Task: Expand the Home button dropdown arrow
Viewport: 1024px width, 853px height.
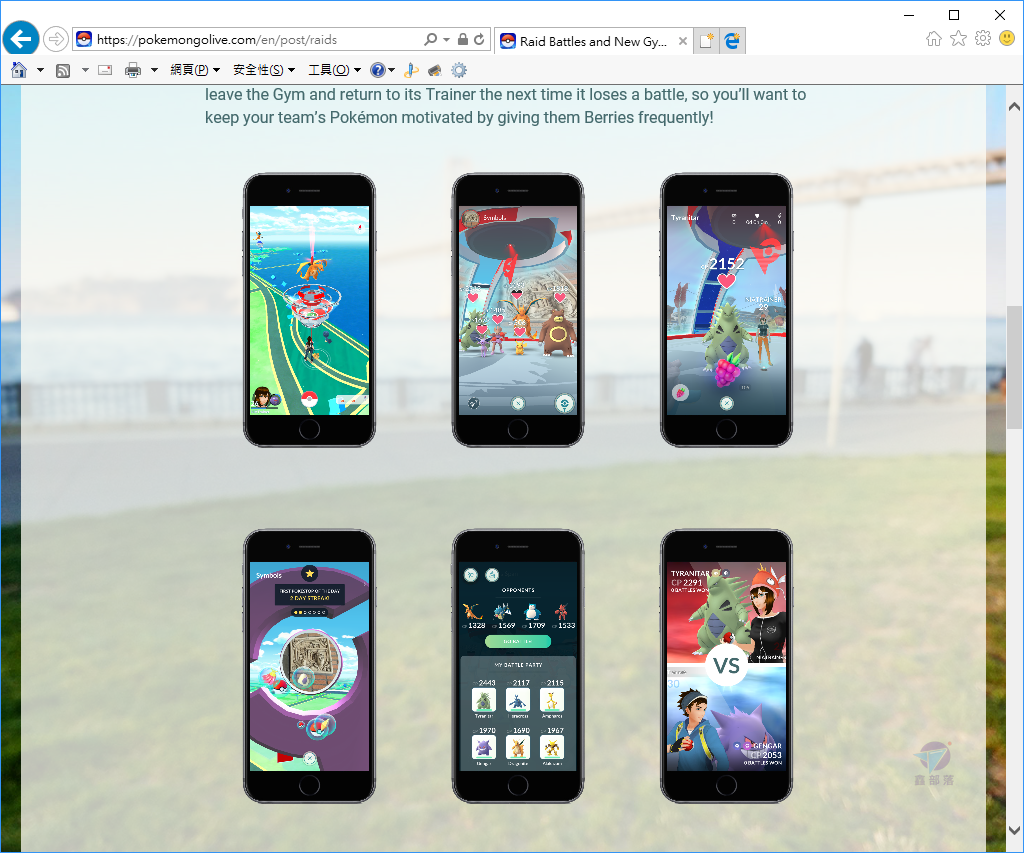Action: (40, 70)
